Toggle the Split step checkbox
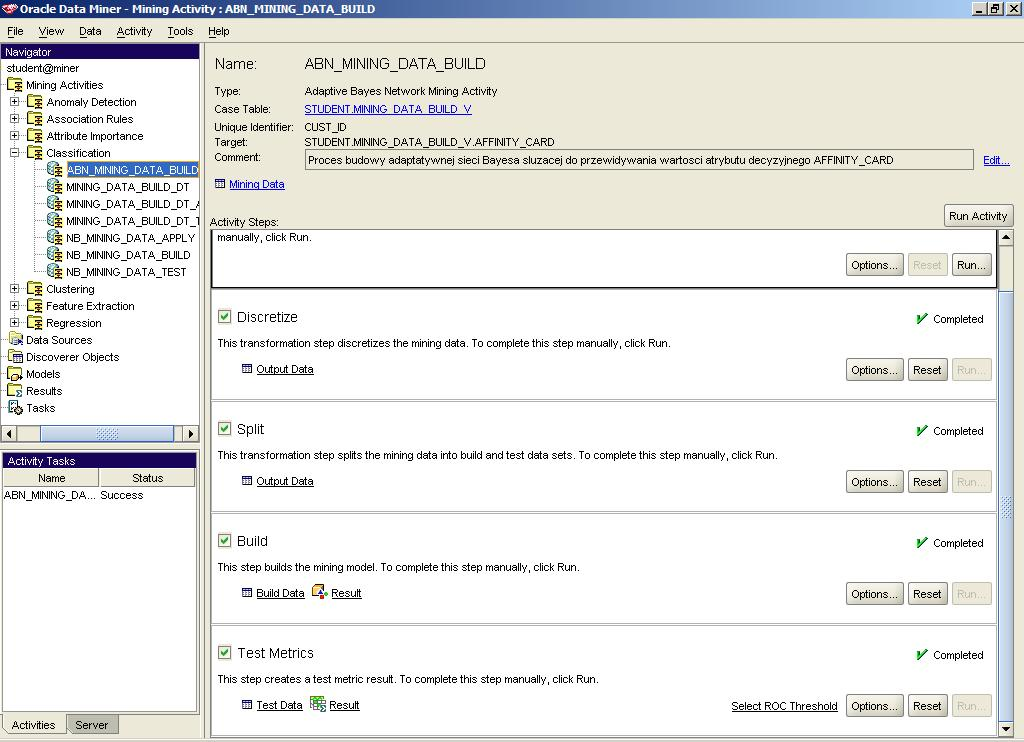 coord(225,428)
